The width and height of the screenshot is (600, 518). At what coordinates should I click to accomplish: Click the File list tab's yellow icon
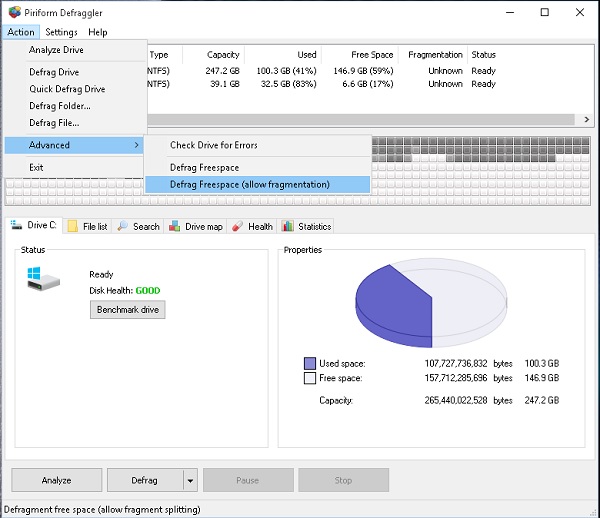[73, 226]
